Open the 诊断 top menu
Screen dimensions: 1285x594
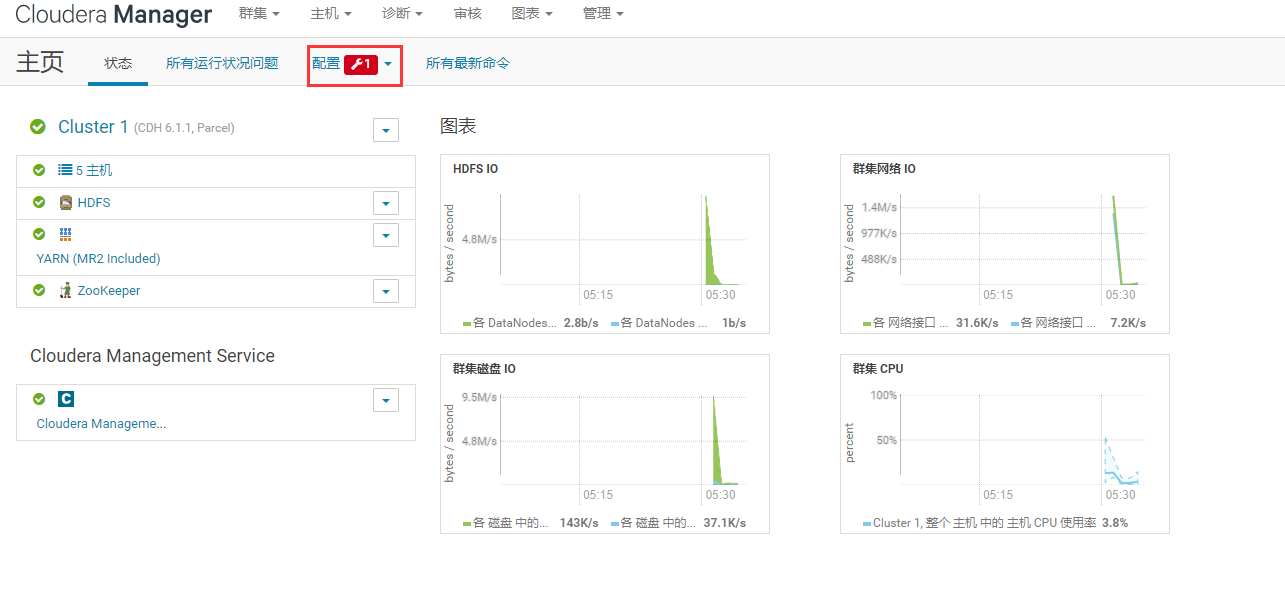402,14
